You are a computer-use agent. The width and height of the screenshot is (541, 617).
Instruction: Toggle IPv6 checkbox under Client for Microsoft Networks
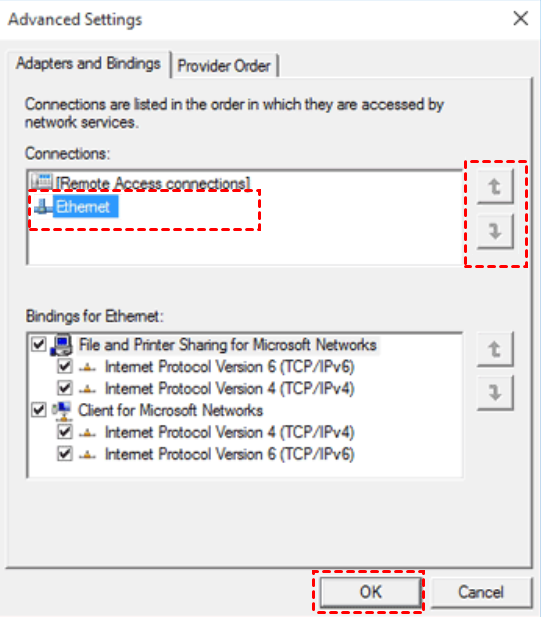click(65, 454)
